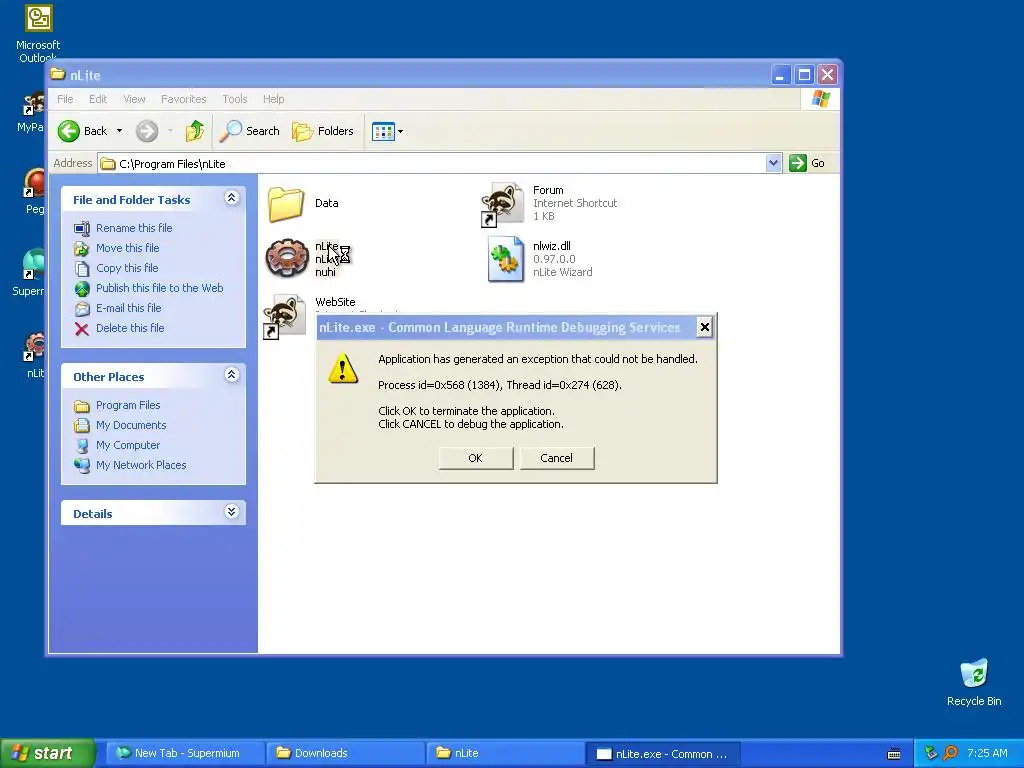
Task: Select the Forum internet shortcut icon
Action: [503, 204]
